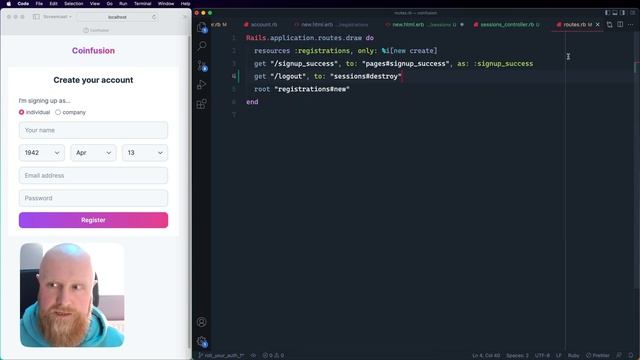Screen dimensions: 640x360
Task: Open the Edit menu
Action: click(53, 4)
